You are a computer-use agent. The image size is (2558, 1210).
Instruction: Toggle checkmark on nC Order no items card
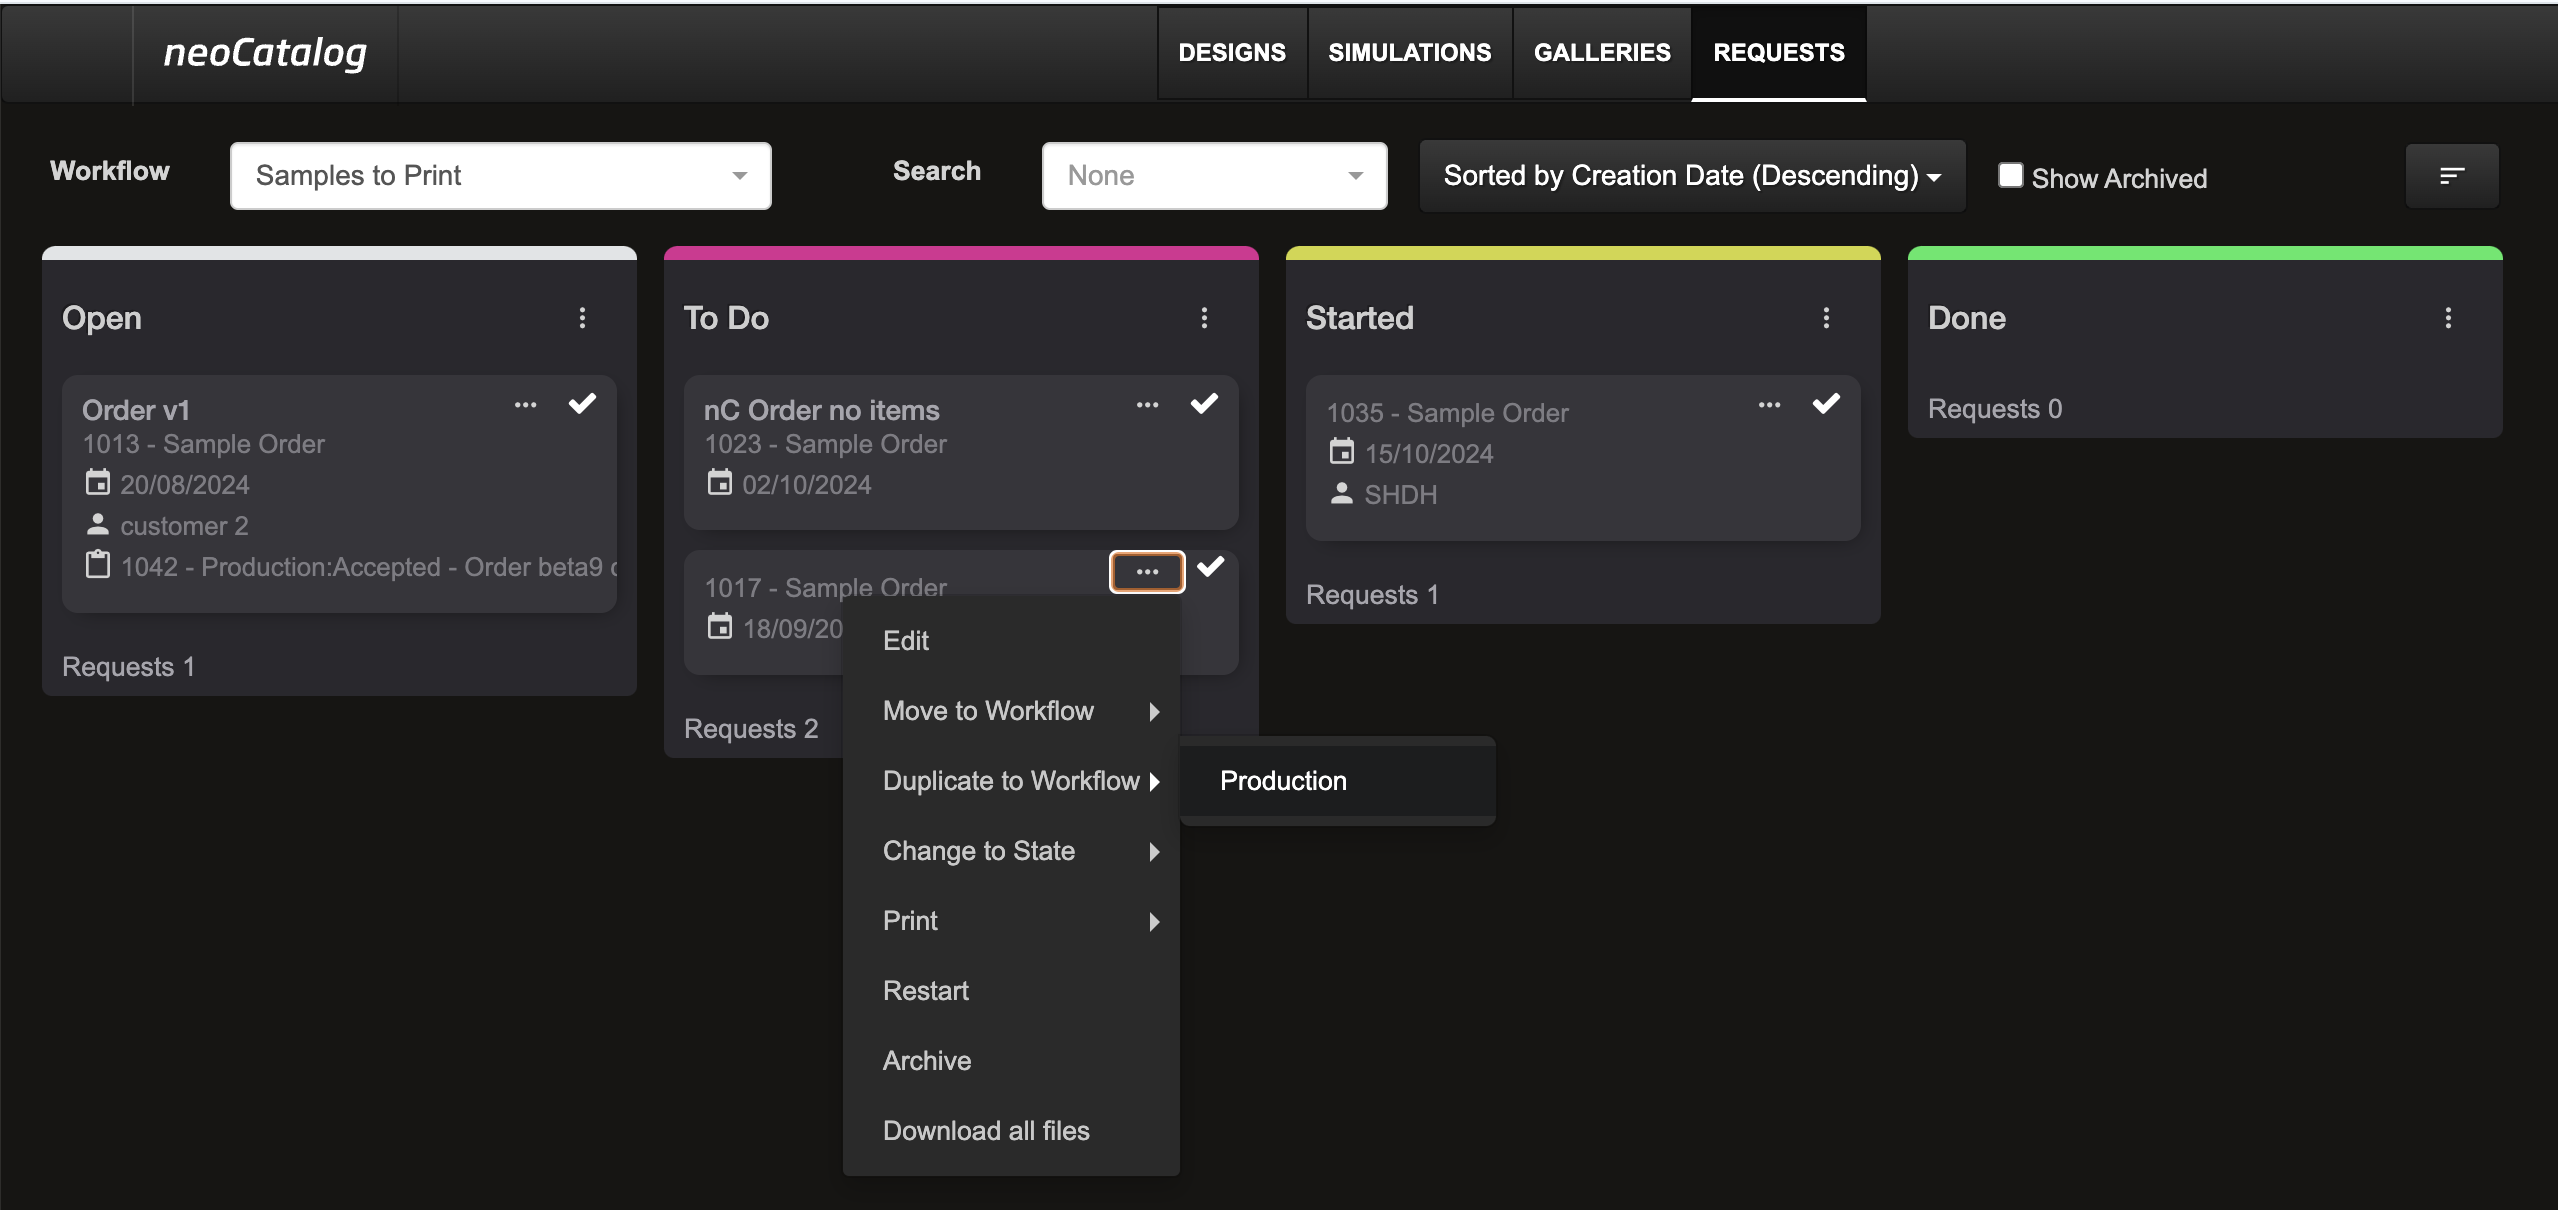tap(1204, 404)
